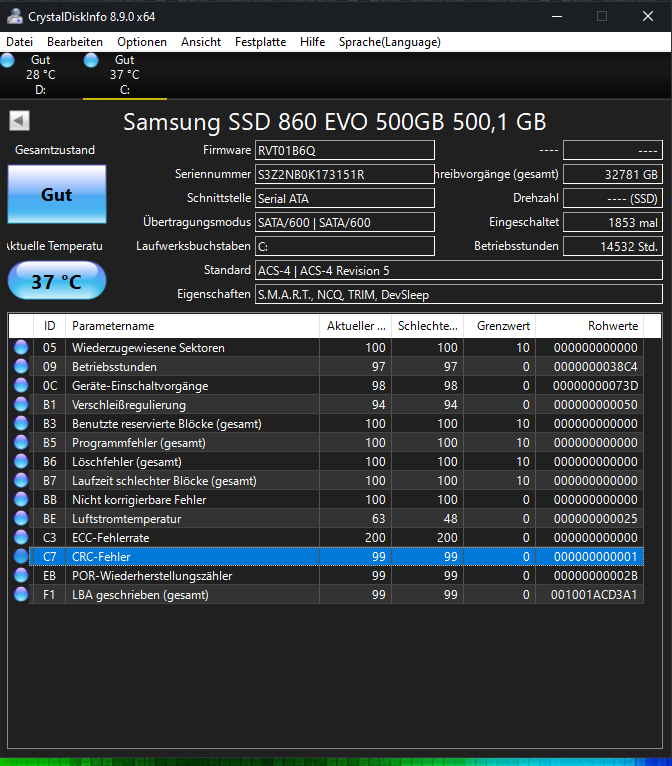Screen dimensions: 672x766
Task: Click the 37 °C temperature indicator
Action: [x=57, y=280]
